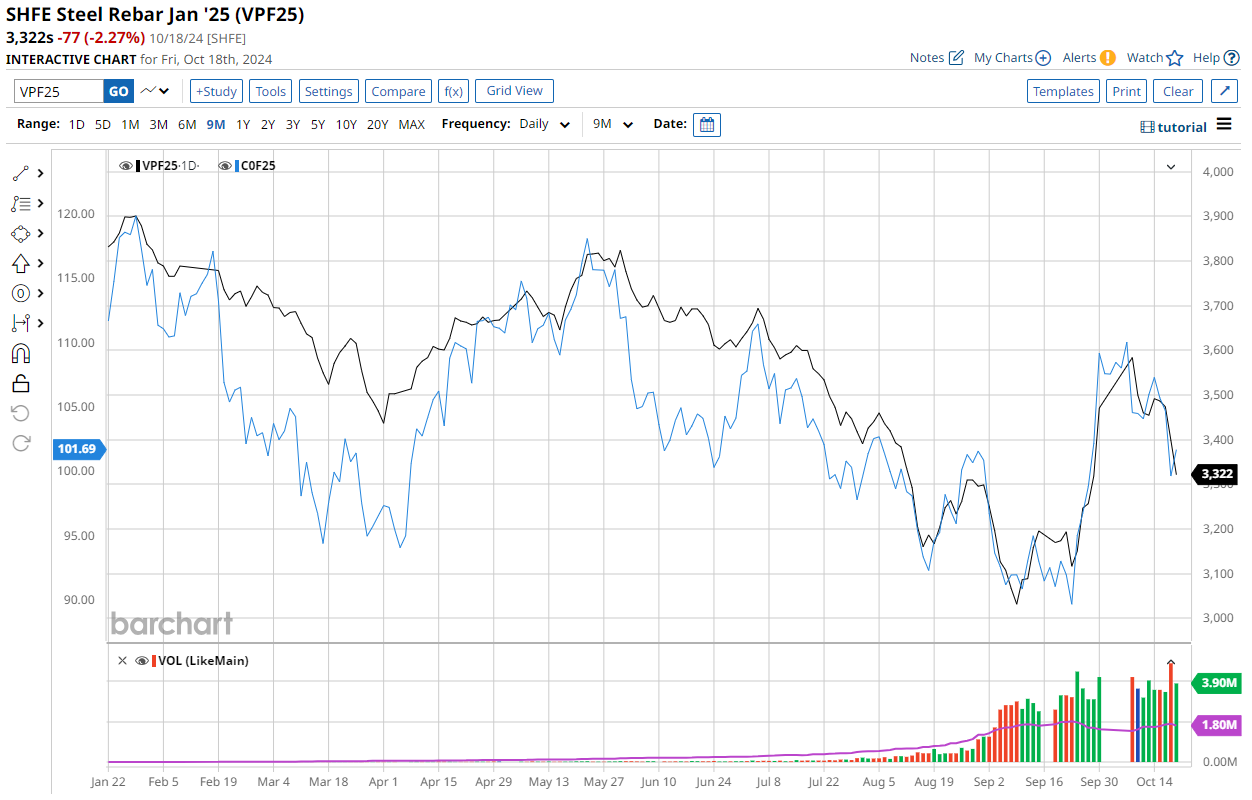Hide the VPF25 series via eye icon
The image size is (1252, 800).
tap(127, 166)
